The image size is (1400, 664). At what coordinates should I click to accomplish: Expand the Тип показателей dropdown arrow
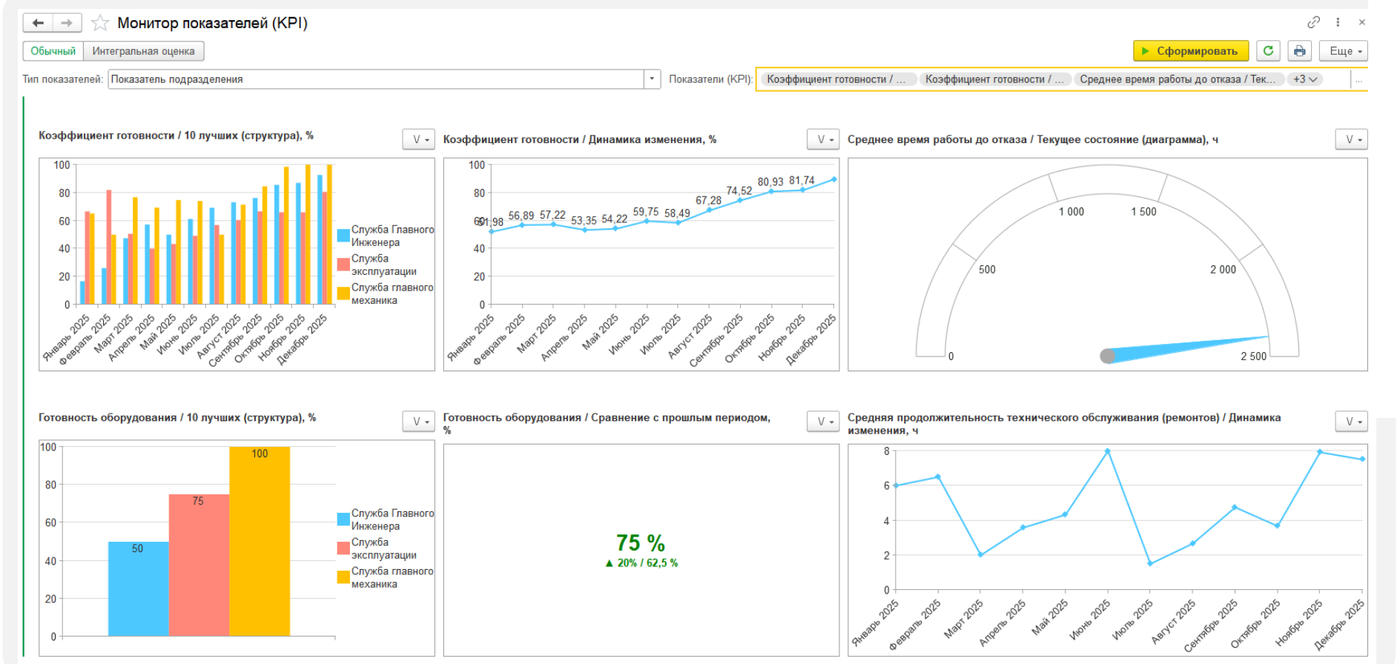pos(652,79)
